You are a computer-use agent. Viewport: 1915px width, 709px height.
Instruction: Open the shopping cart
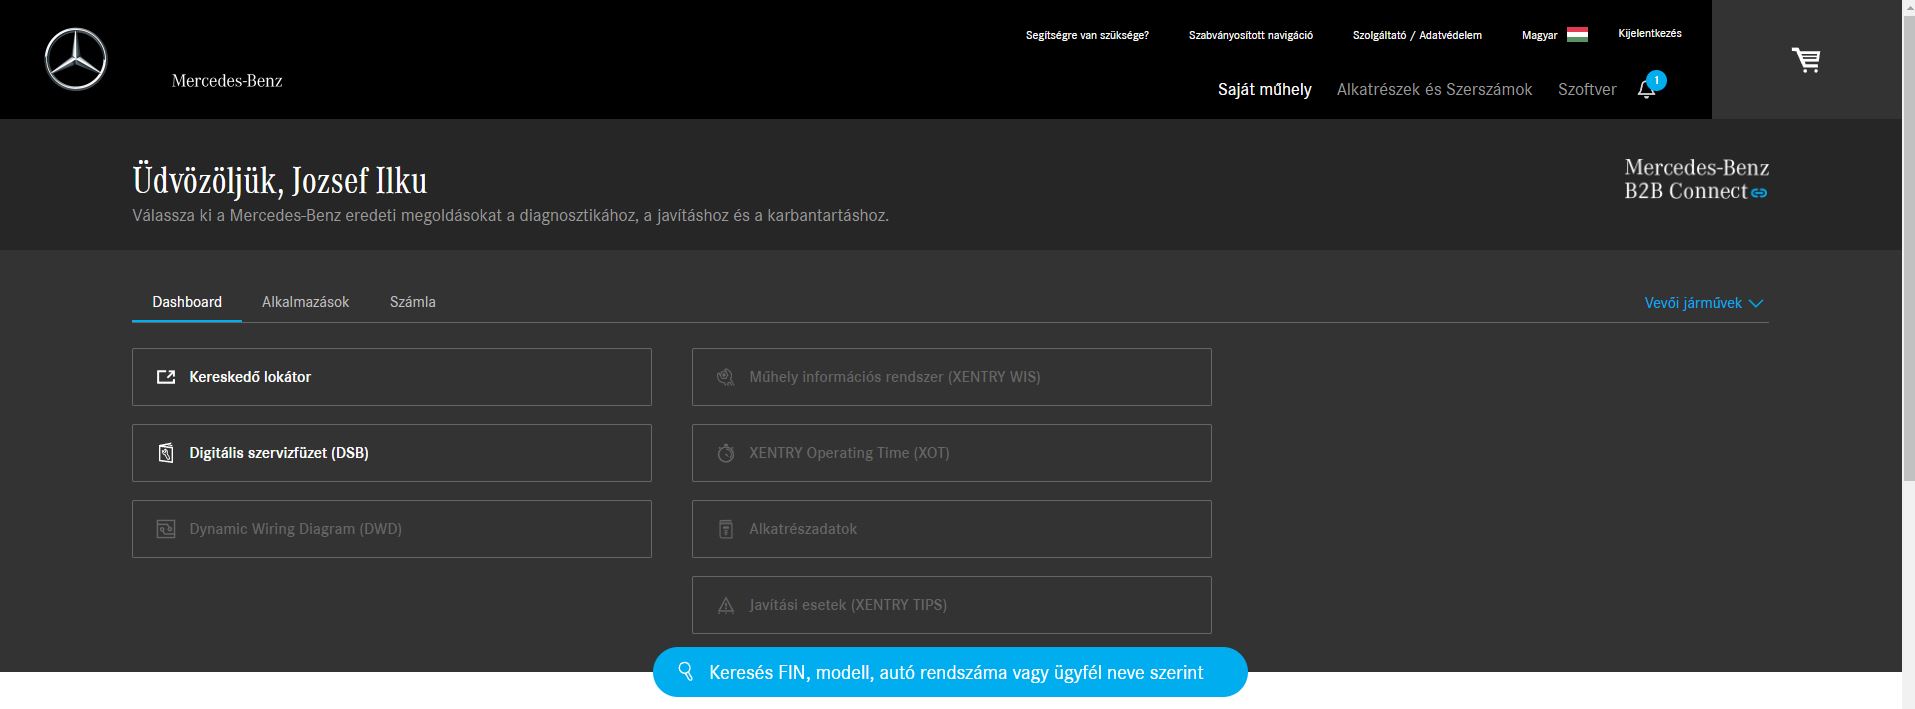point(1805,60)
